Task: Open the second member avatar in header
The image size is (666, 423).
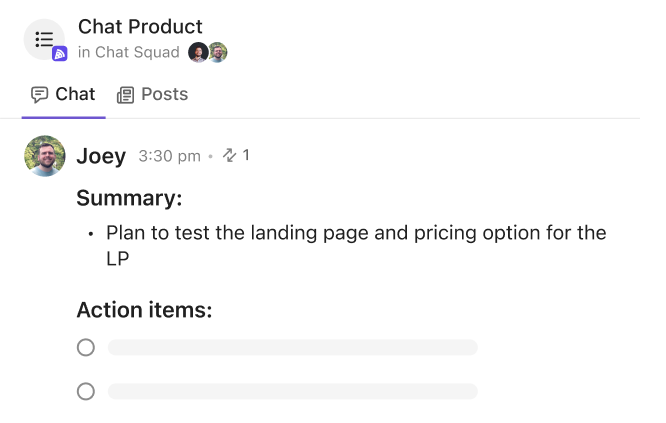Action: [x=218, y=52]
